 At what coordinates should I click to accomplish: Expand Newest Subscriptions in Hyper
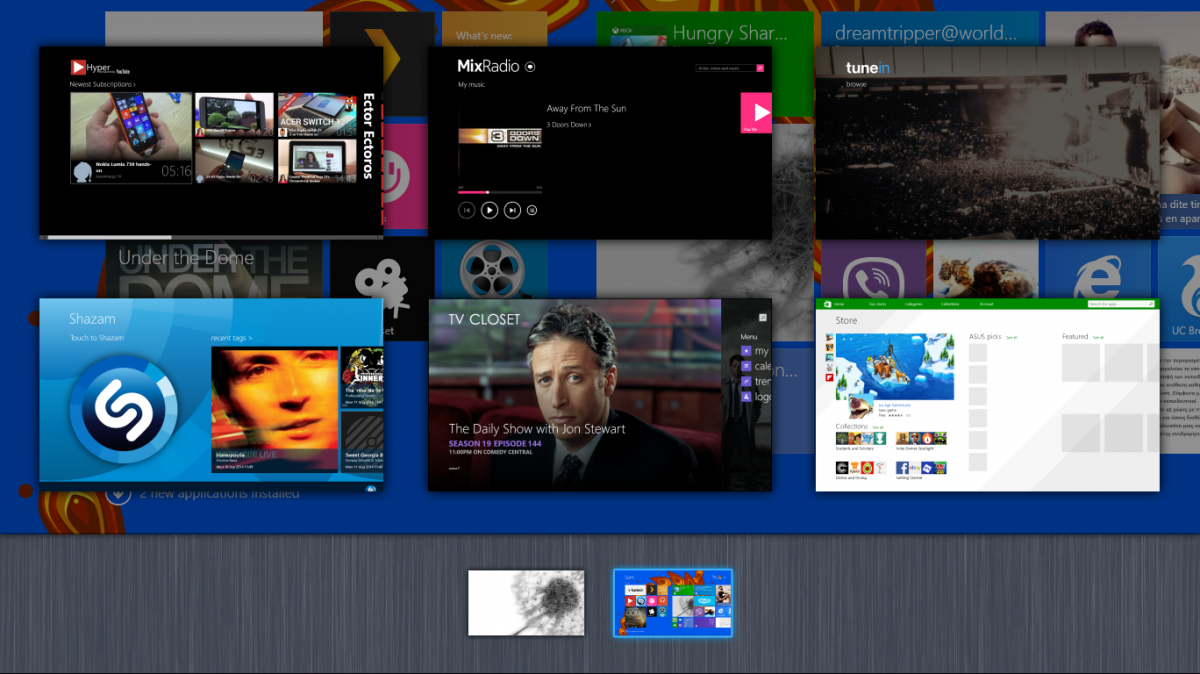click(102, 85)
